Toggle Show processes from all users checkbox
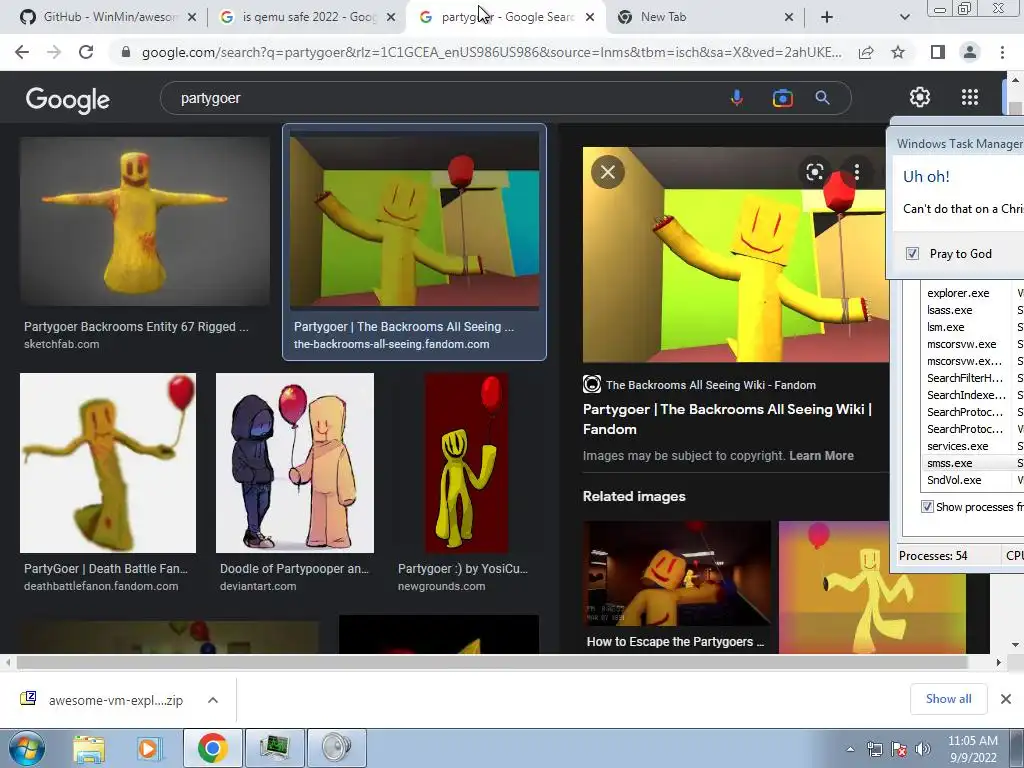 [x=927, y=507]
